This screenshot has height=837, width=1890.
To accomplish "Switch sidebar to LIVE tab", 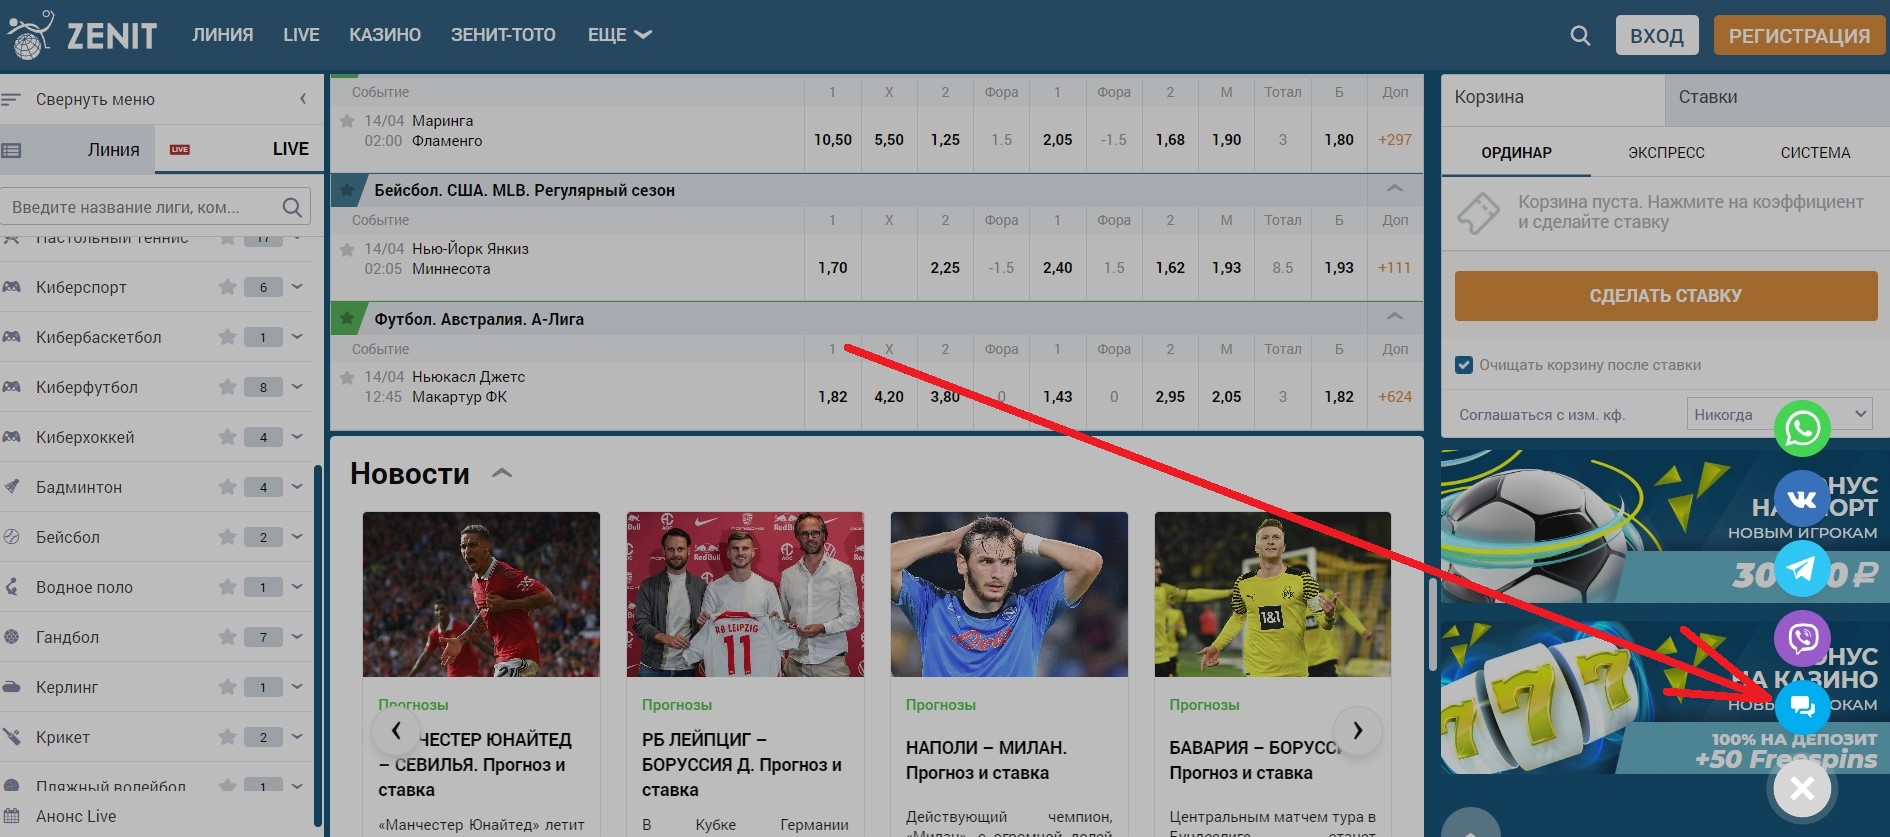I will (x=238, y=149).
